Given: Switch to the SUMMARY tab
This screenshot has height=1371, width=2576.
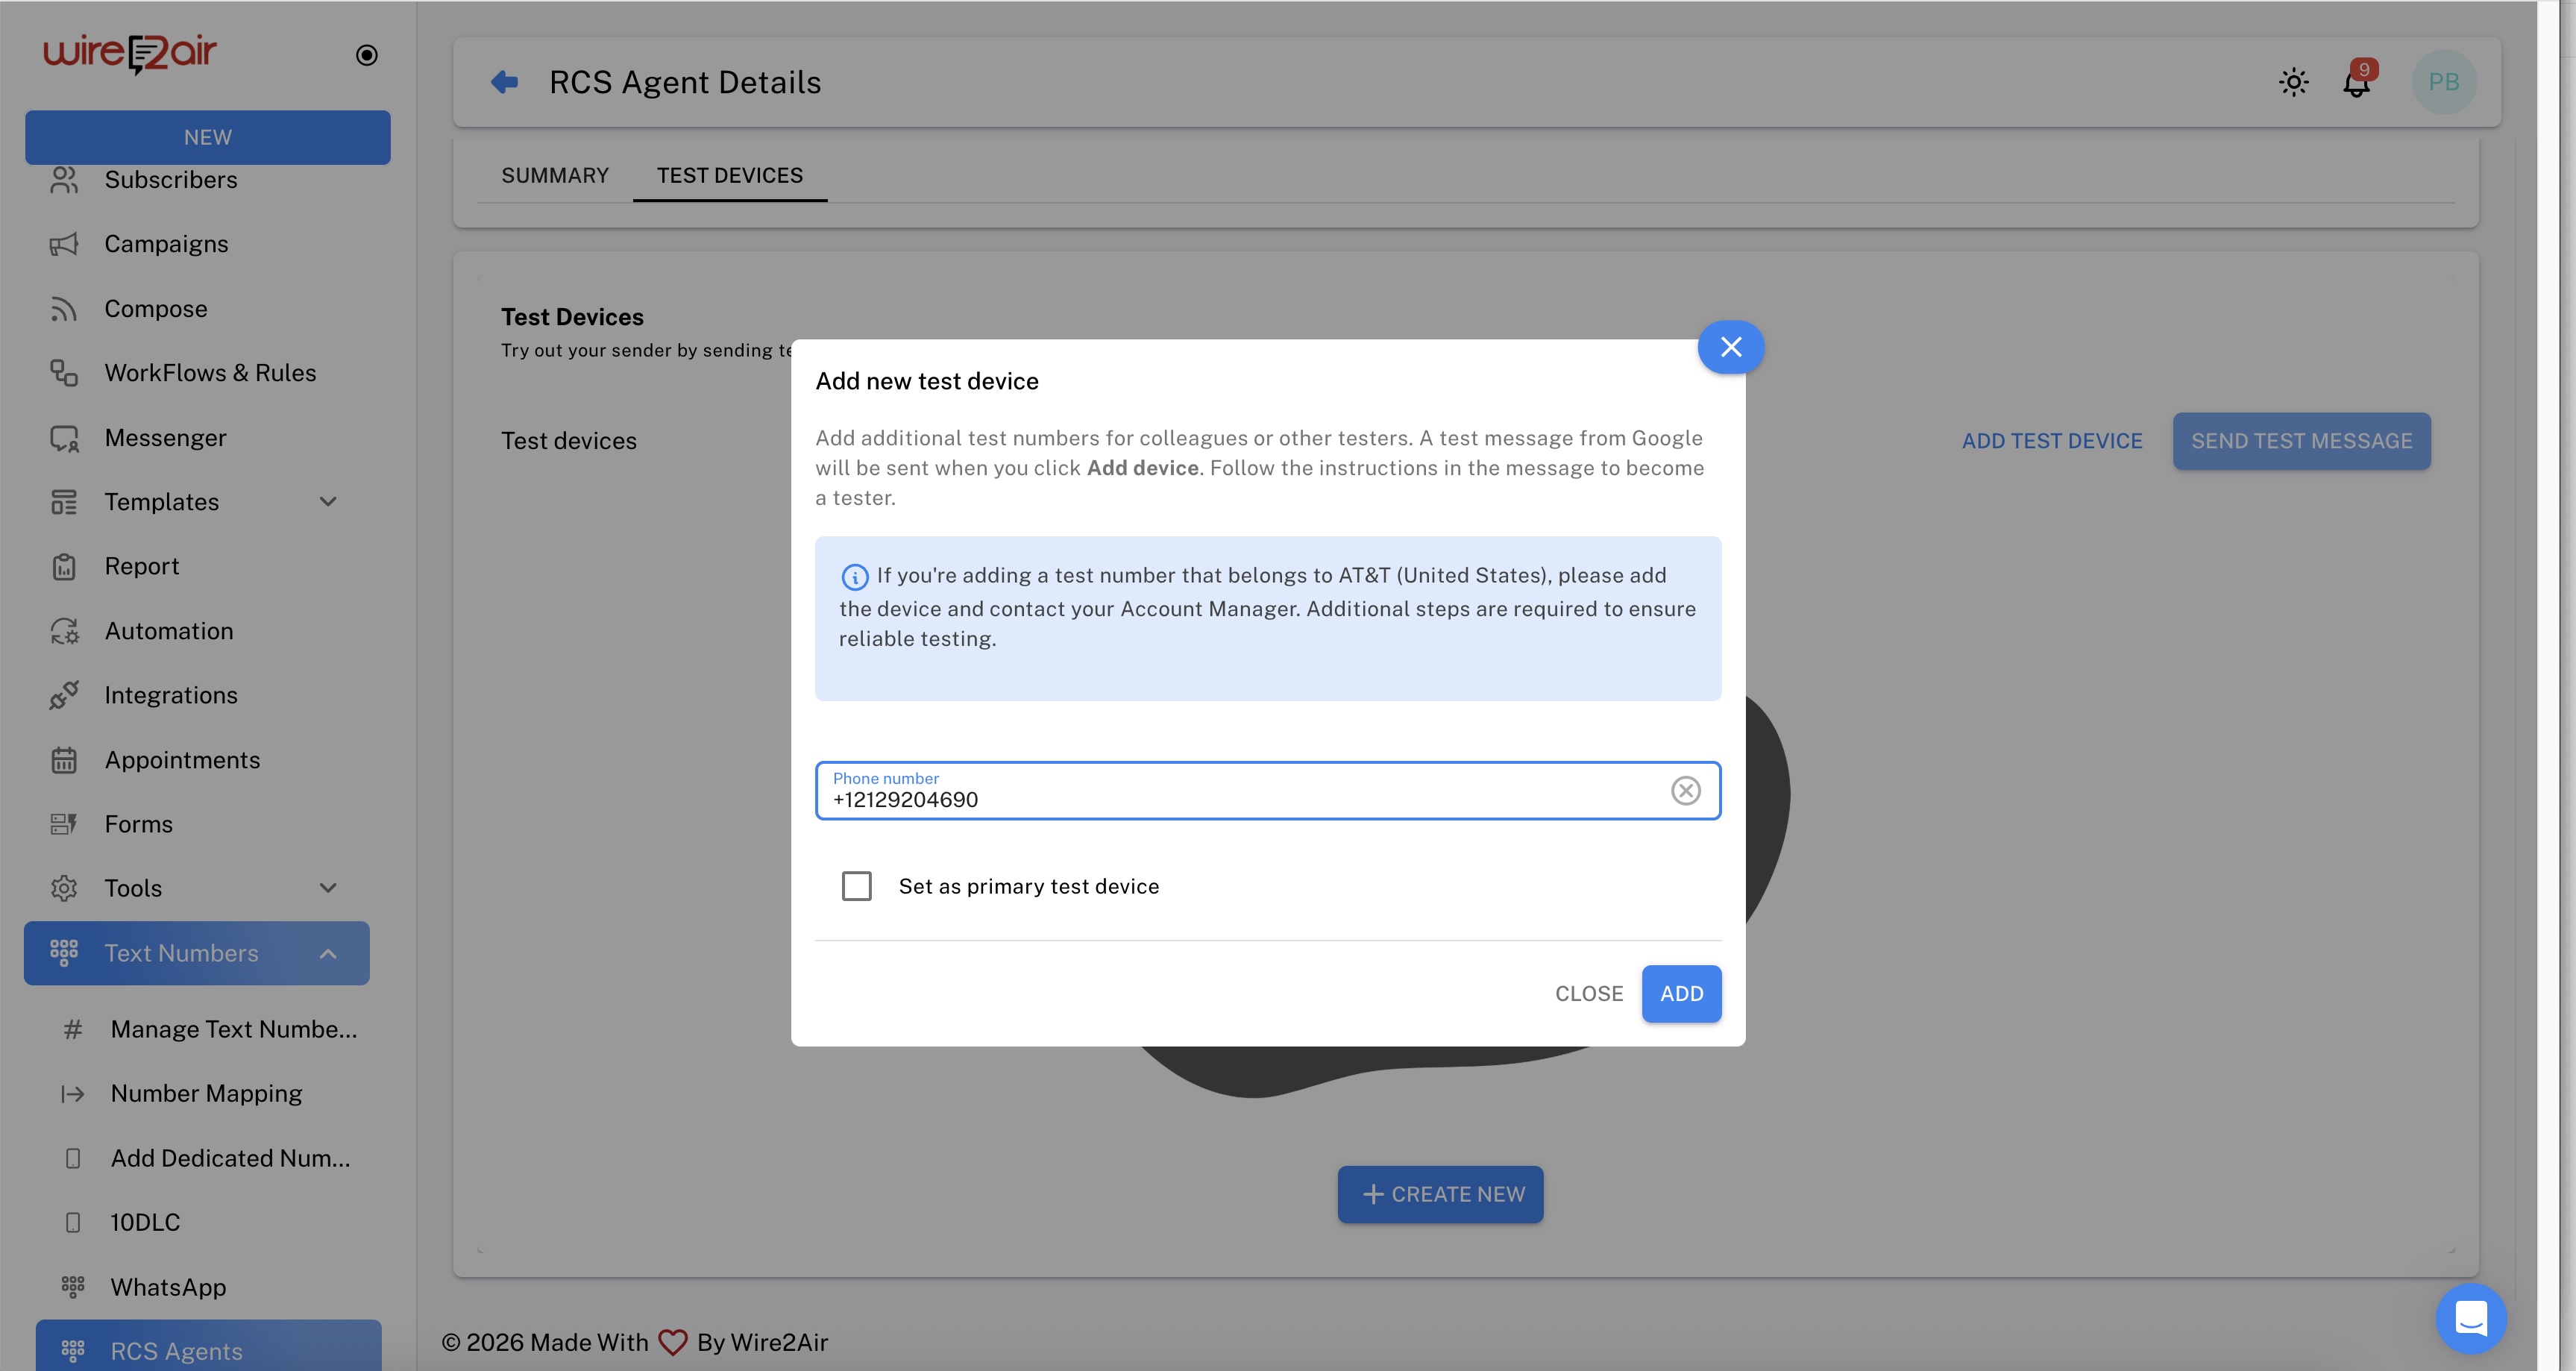Looking at the screenshot, I should coord(555,175).
